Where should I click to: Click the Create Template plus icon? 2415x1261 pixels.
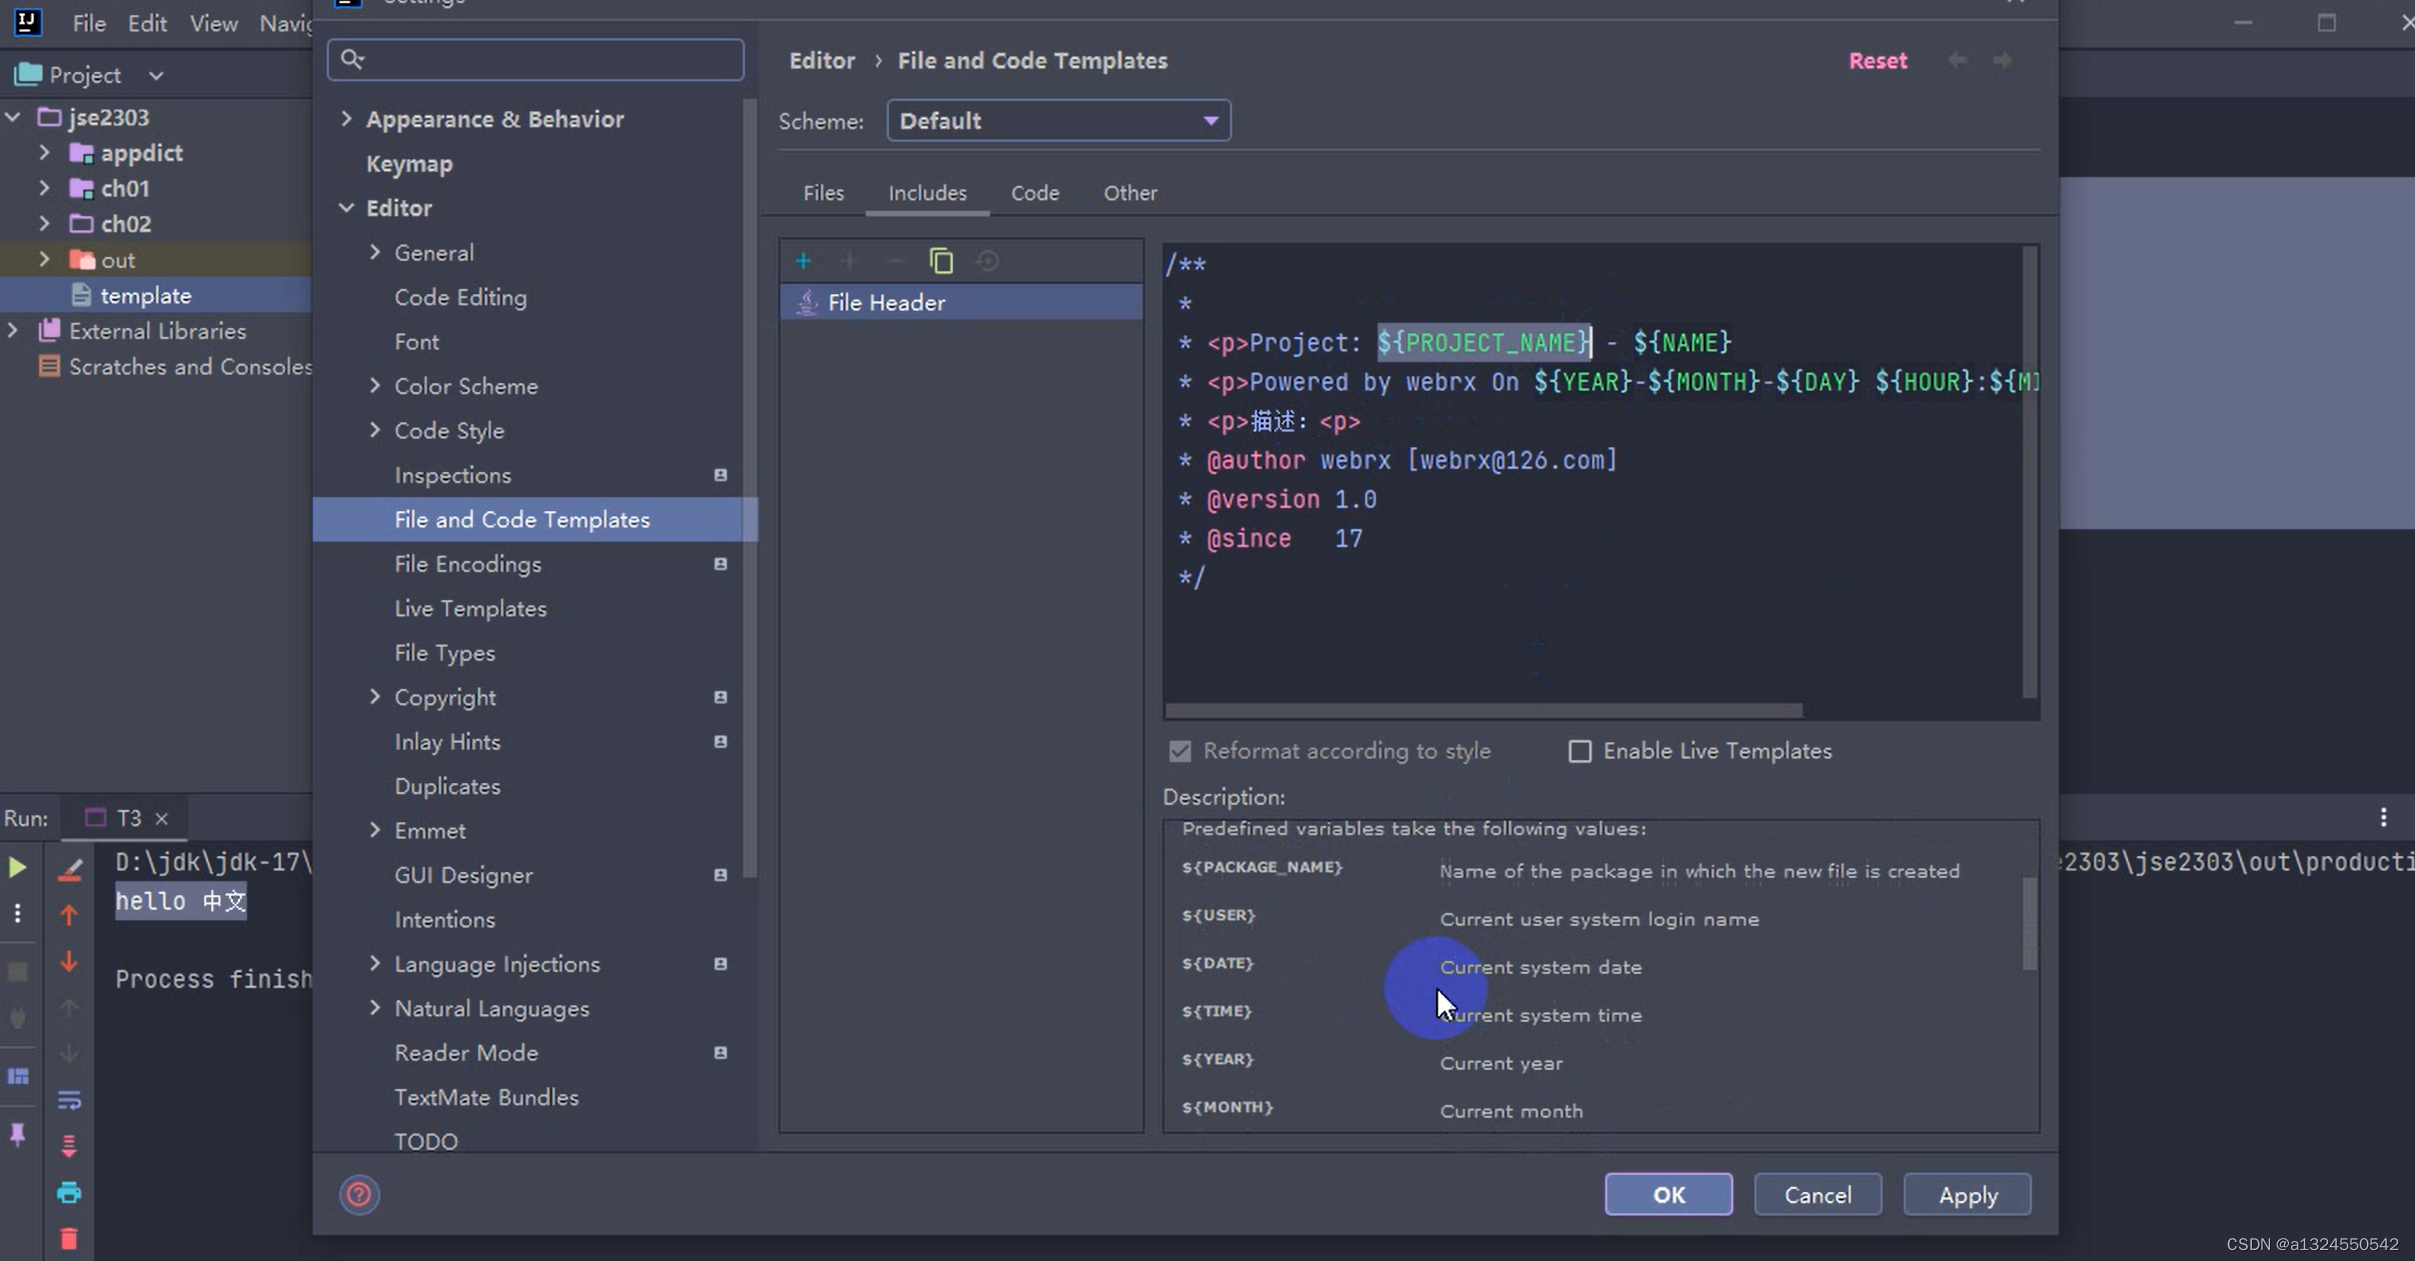tap(803, 261)
